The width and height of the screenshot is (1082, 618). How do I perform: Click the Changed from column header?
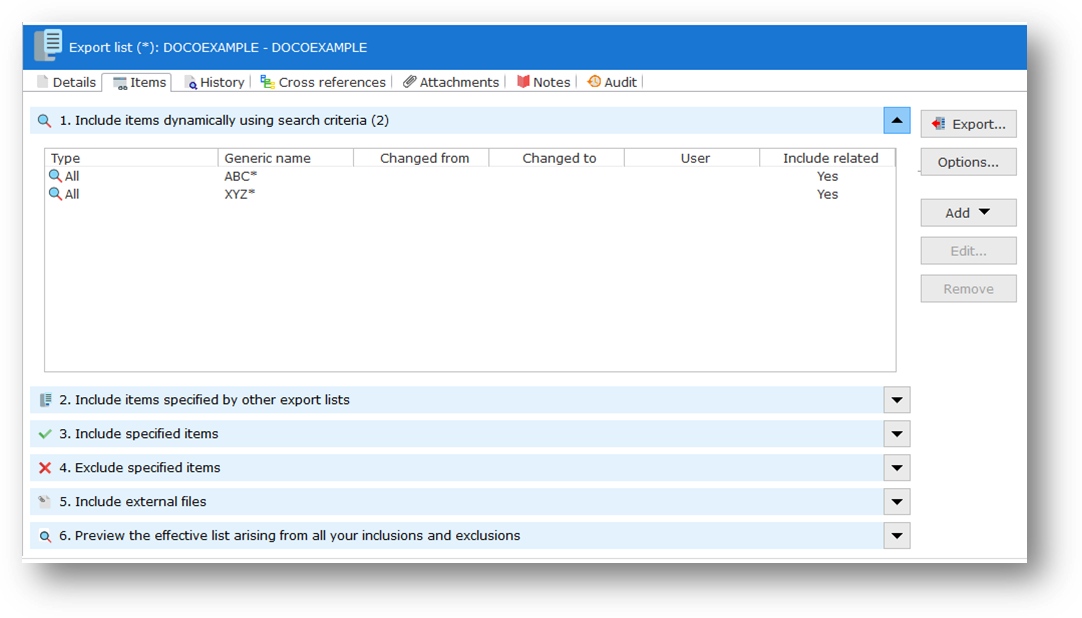pyautogui.click(x=422, y=158)
